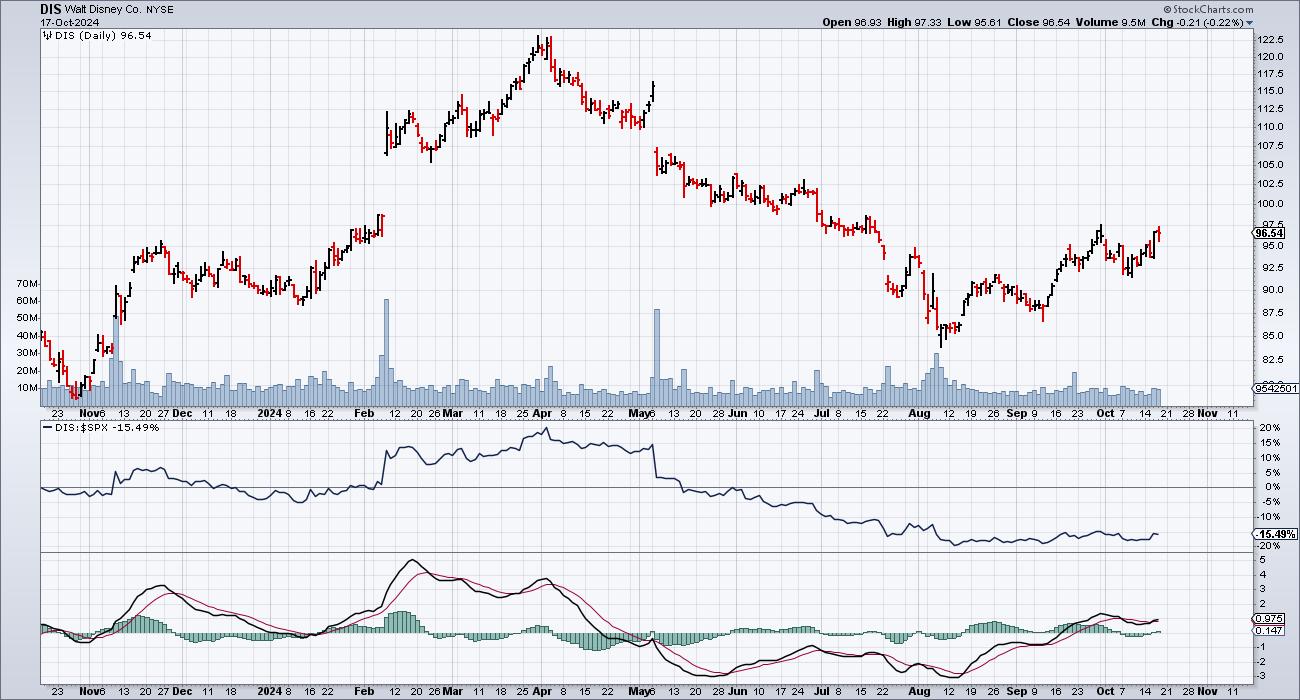Click the 9542501 volume tag
1300x700 pixels.
pos(1274,388)
